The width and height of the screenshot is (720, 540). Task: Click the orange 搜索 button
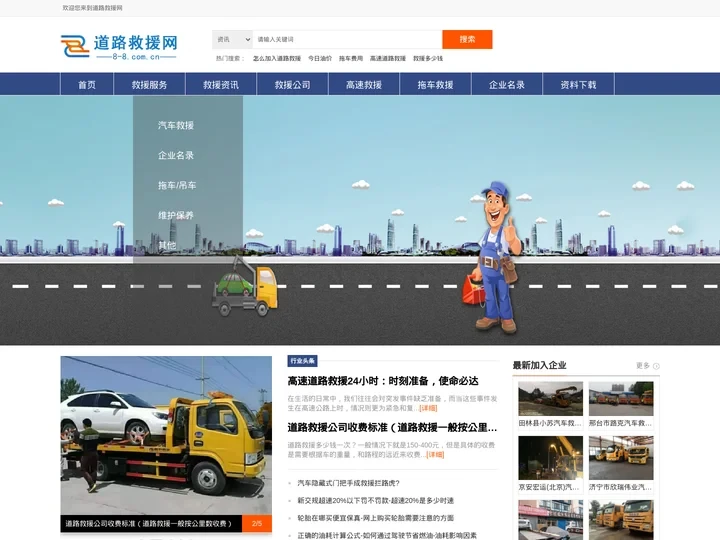pos(467,39)
